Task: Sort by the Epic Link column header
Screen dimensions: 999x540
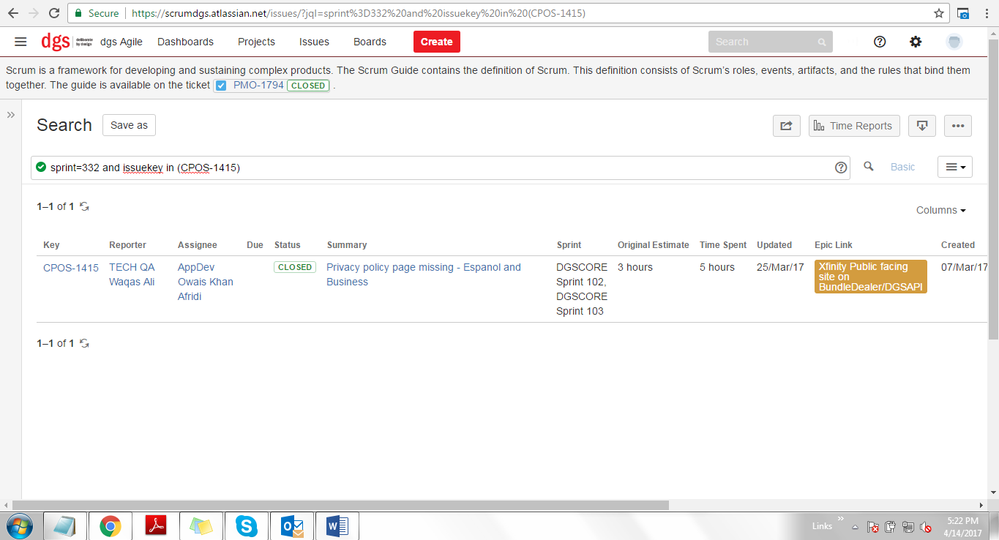Action: point(833,245)
